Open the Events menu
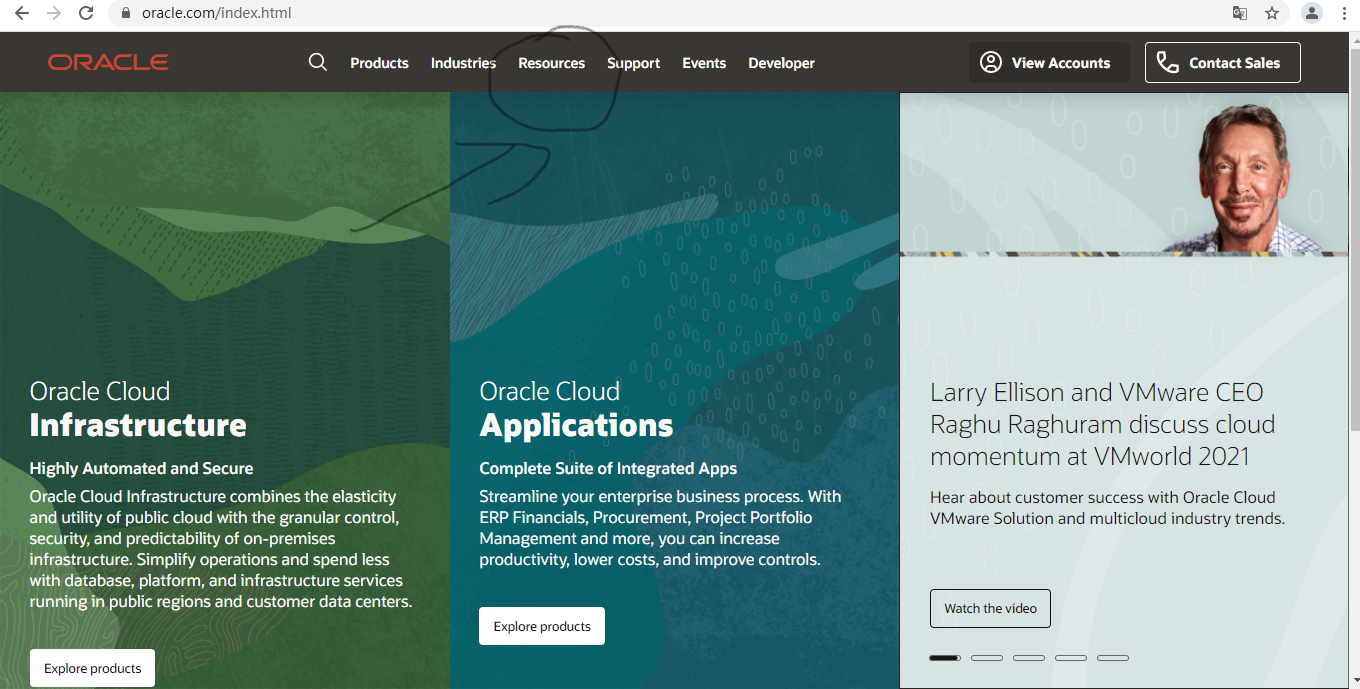The width and height of the screenshot is (1360, 689). (704, 63)
